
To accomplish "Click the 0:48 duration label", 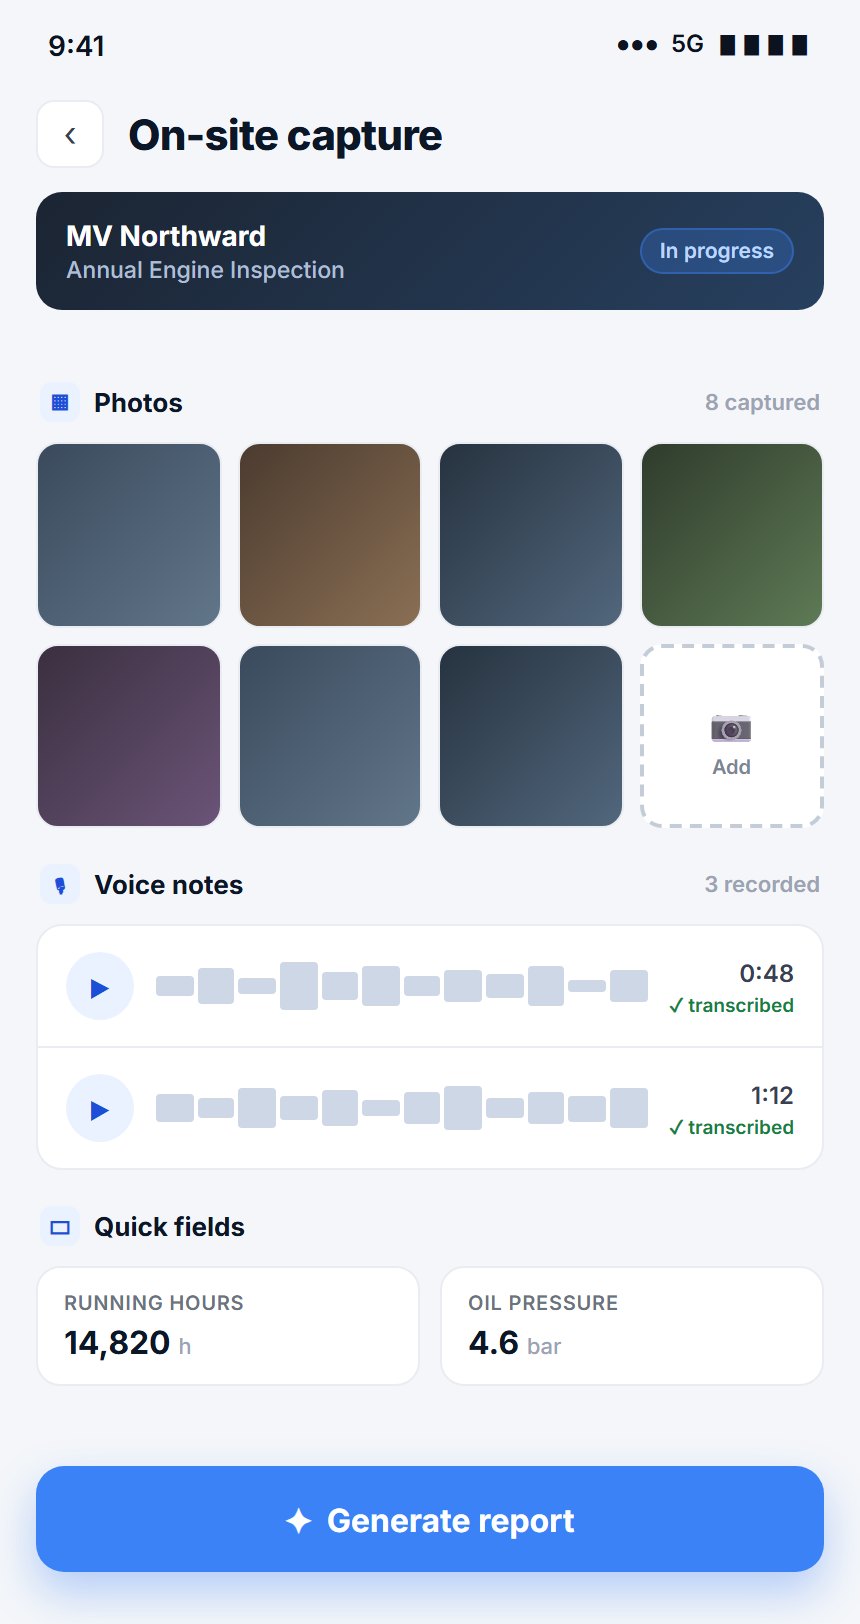I will [767, 973].
